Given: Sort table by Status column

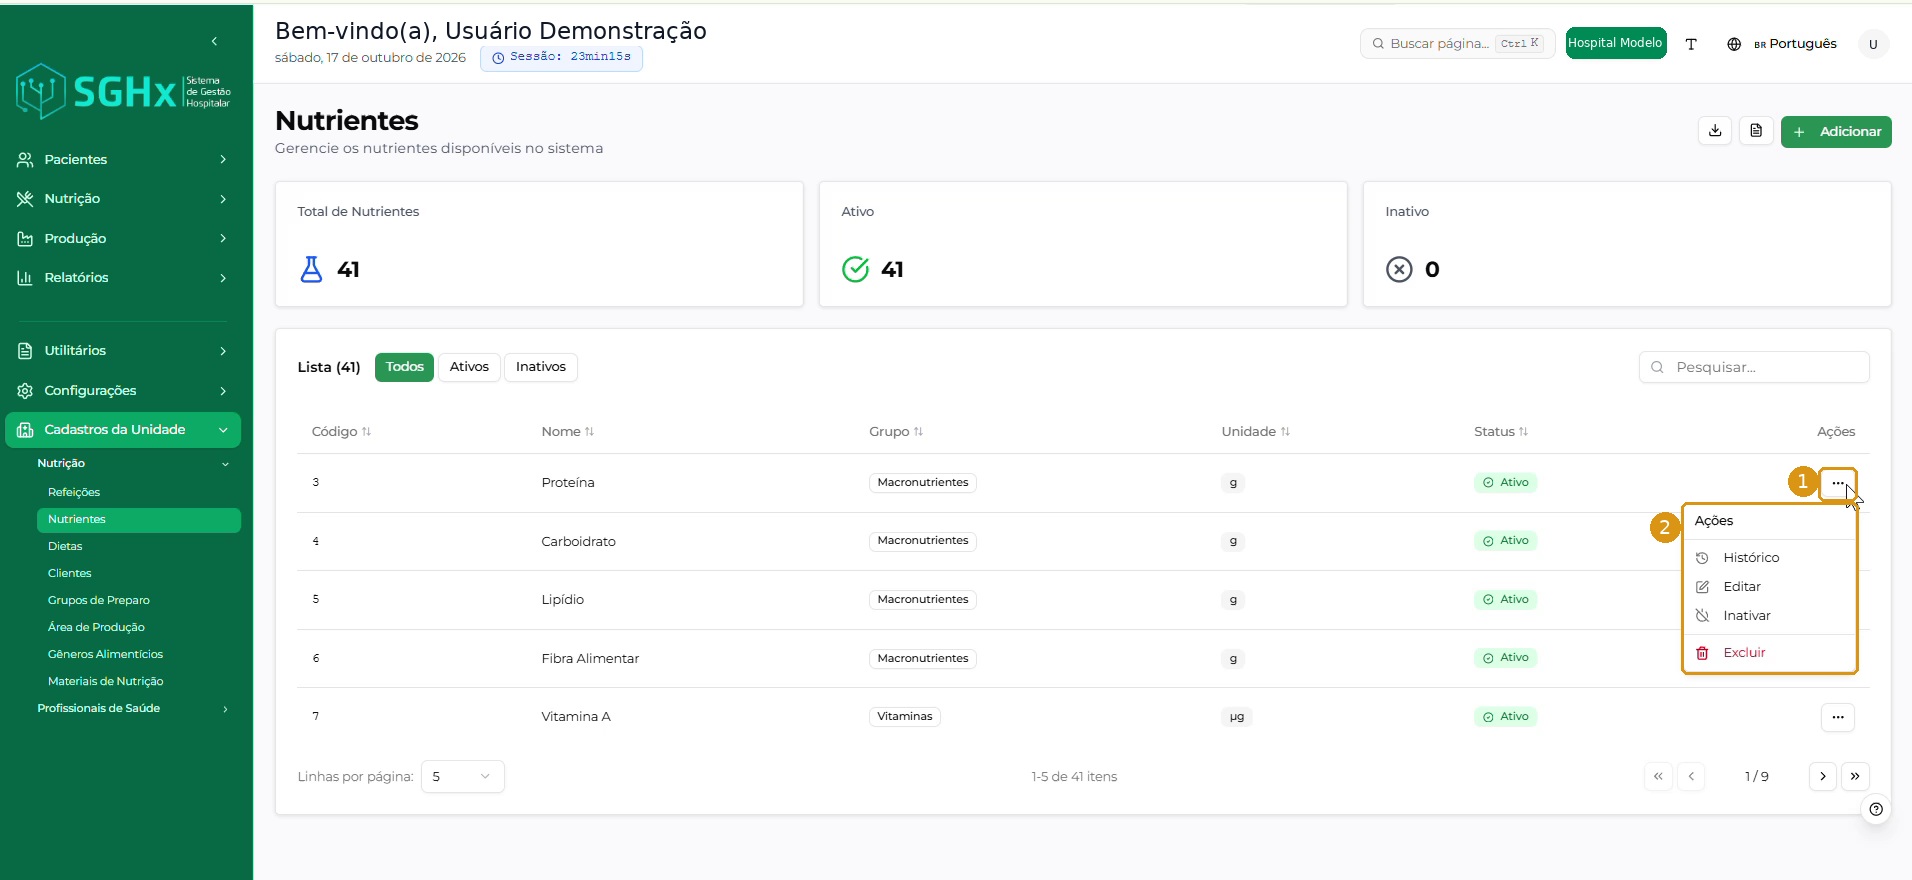Looking at the screenshot, I should [x=1501, y=432].
